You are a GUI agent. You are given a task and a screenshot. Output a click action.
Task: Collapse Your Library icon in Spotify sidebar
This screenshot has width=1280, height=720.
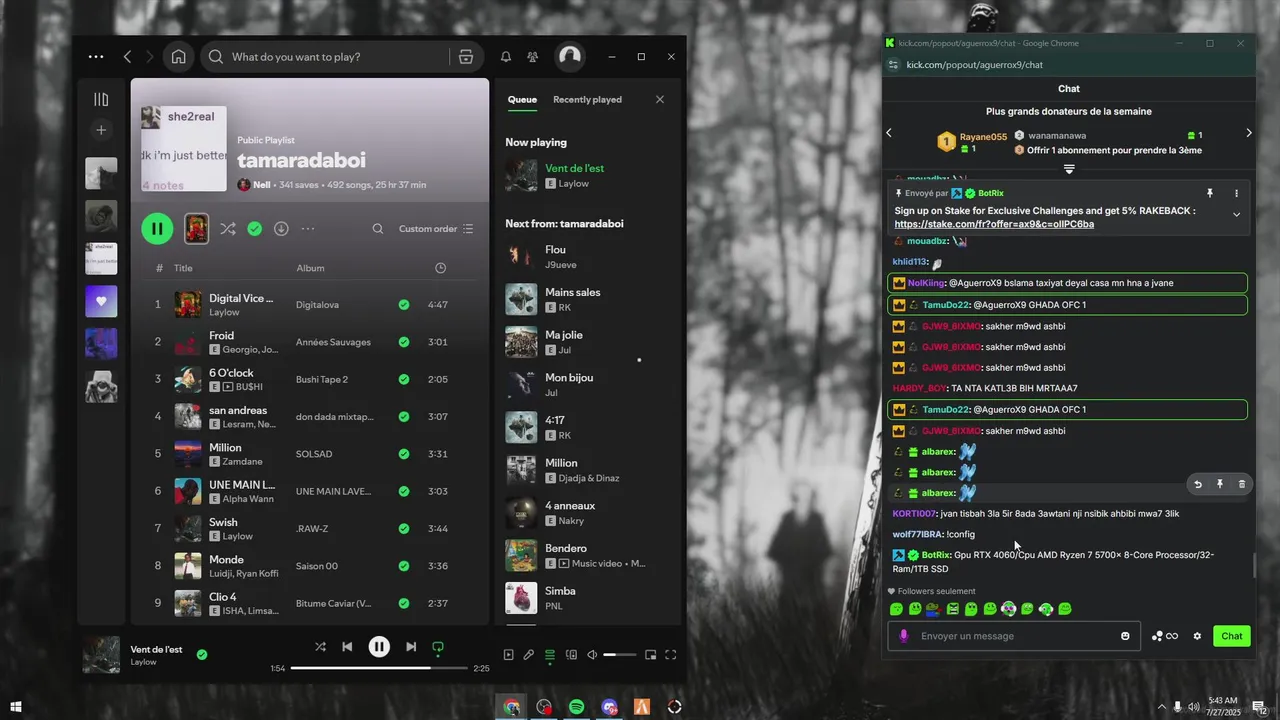101,99
